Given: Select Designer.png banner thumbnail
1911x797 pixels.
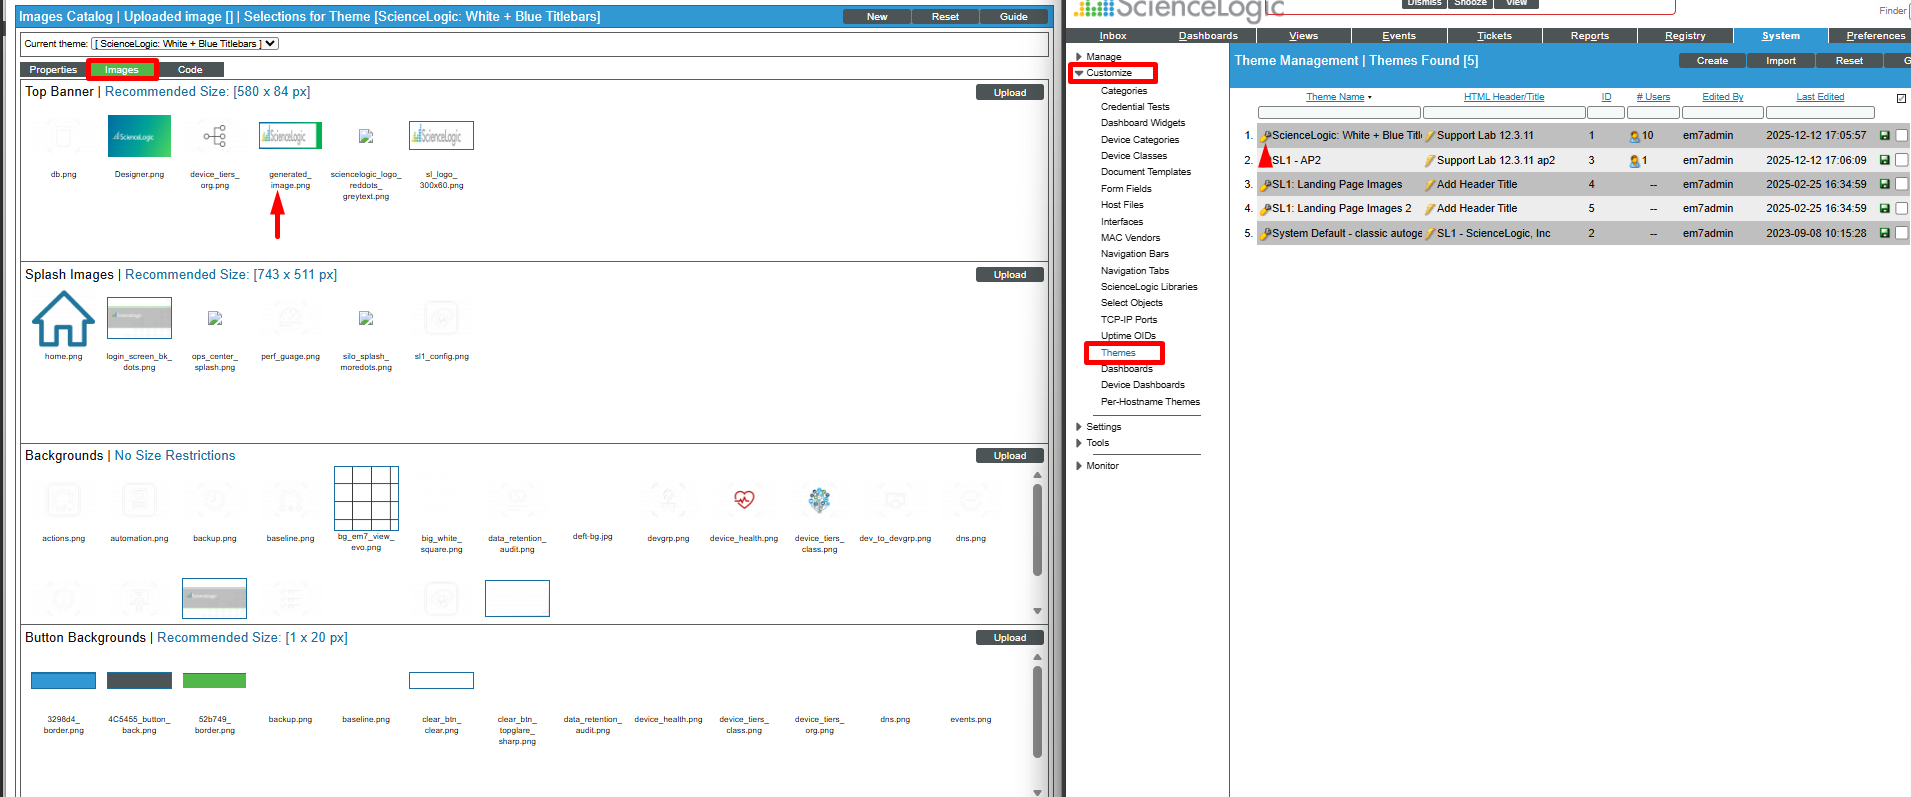Looking at the screenshot, I should (139, 136).
